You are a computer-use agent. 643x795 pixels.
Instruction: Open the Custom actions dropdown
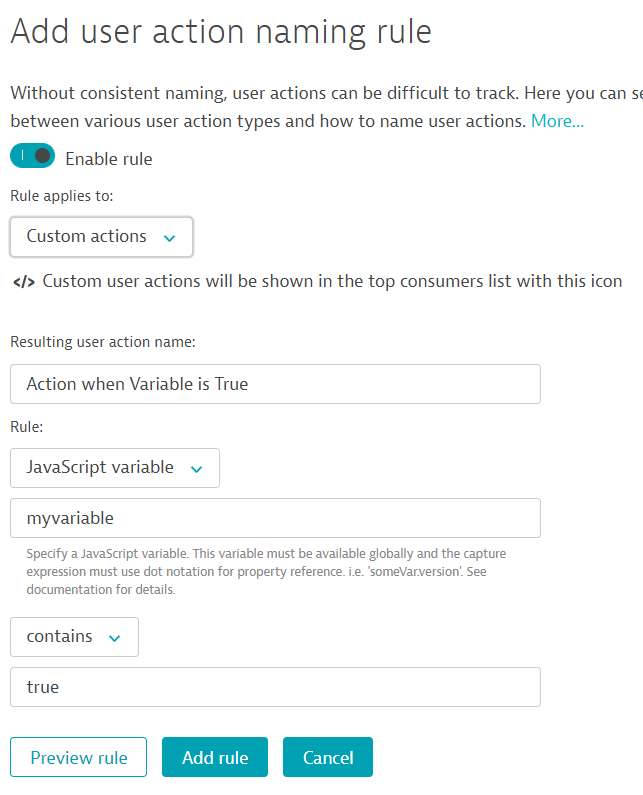point(101,237)
